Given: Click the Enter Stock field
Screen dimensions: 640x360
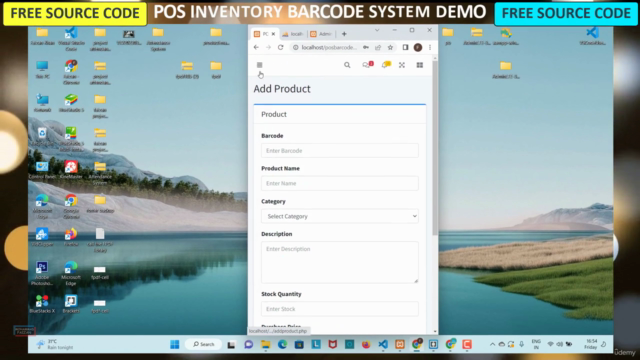Looking at the screenshot, I should (340, 309).
